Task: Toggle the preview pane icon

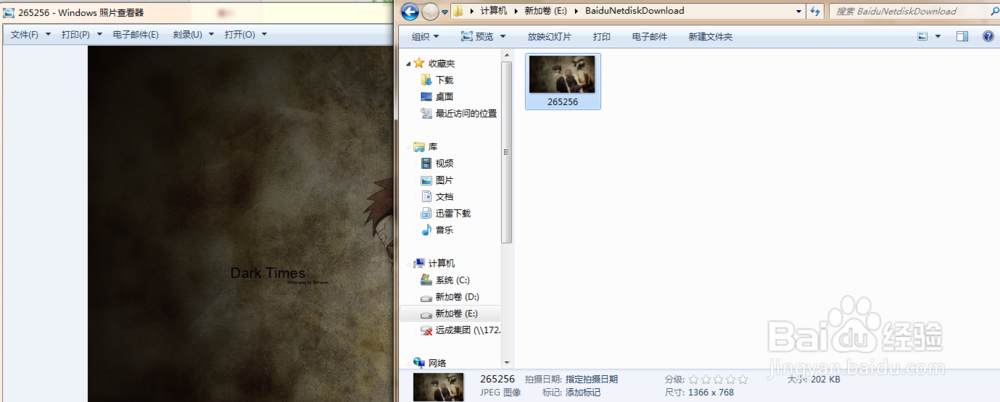Action: click(x=962, y=37)
